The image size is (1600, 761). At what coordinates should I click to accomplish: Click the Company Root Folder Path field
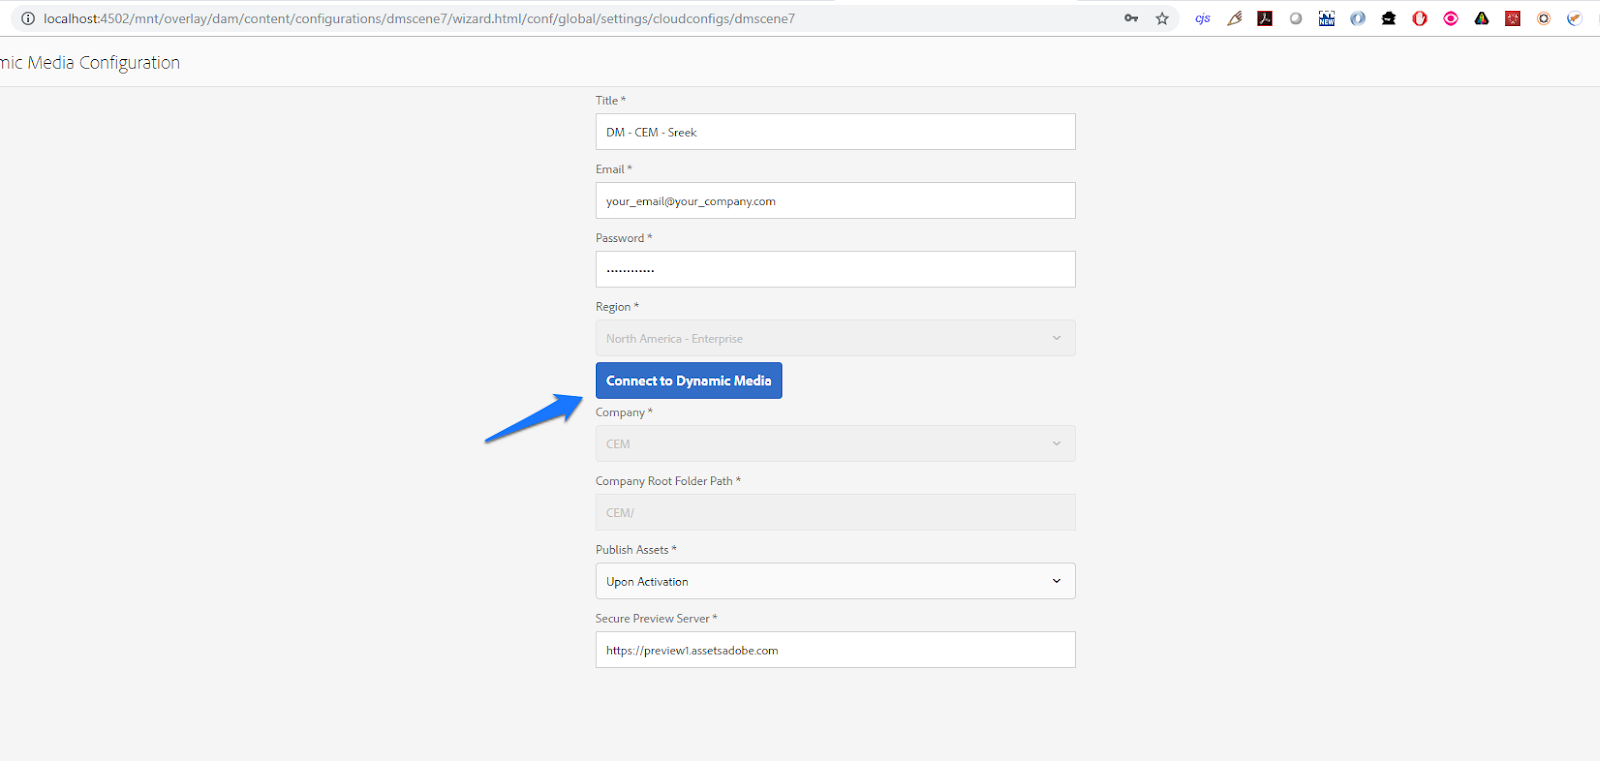click(x=835, y=513)
